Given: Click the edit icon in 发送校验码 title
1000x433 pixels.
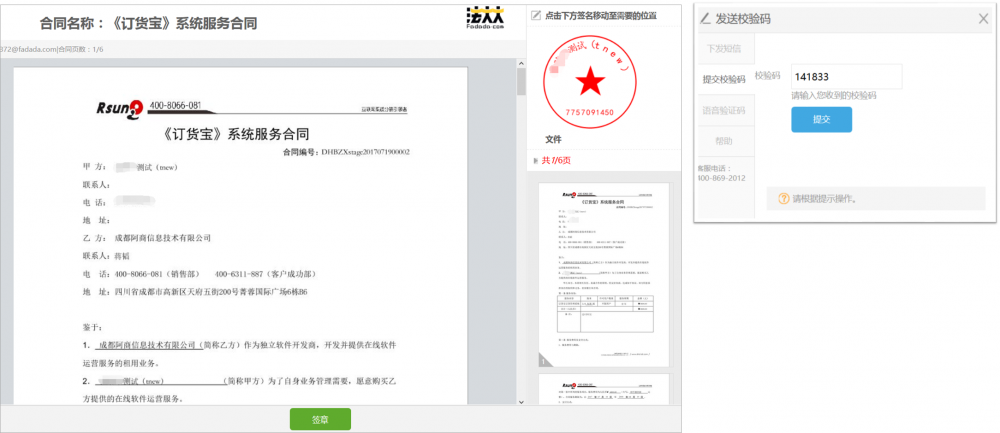Looking at the screenshot, I should click(x=705, y=18).
